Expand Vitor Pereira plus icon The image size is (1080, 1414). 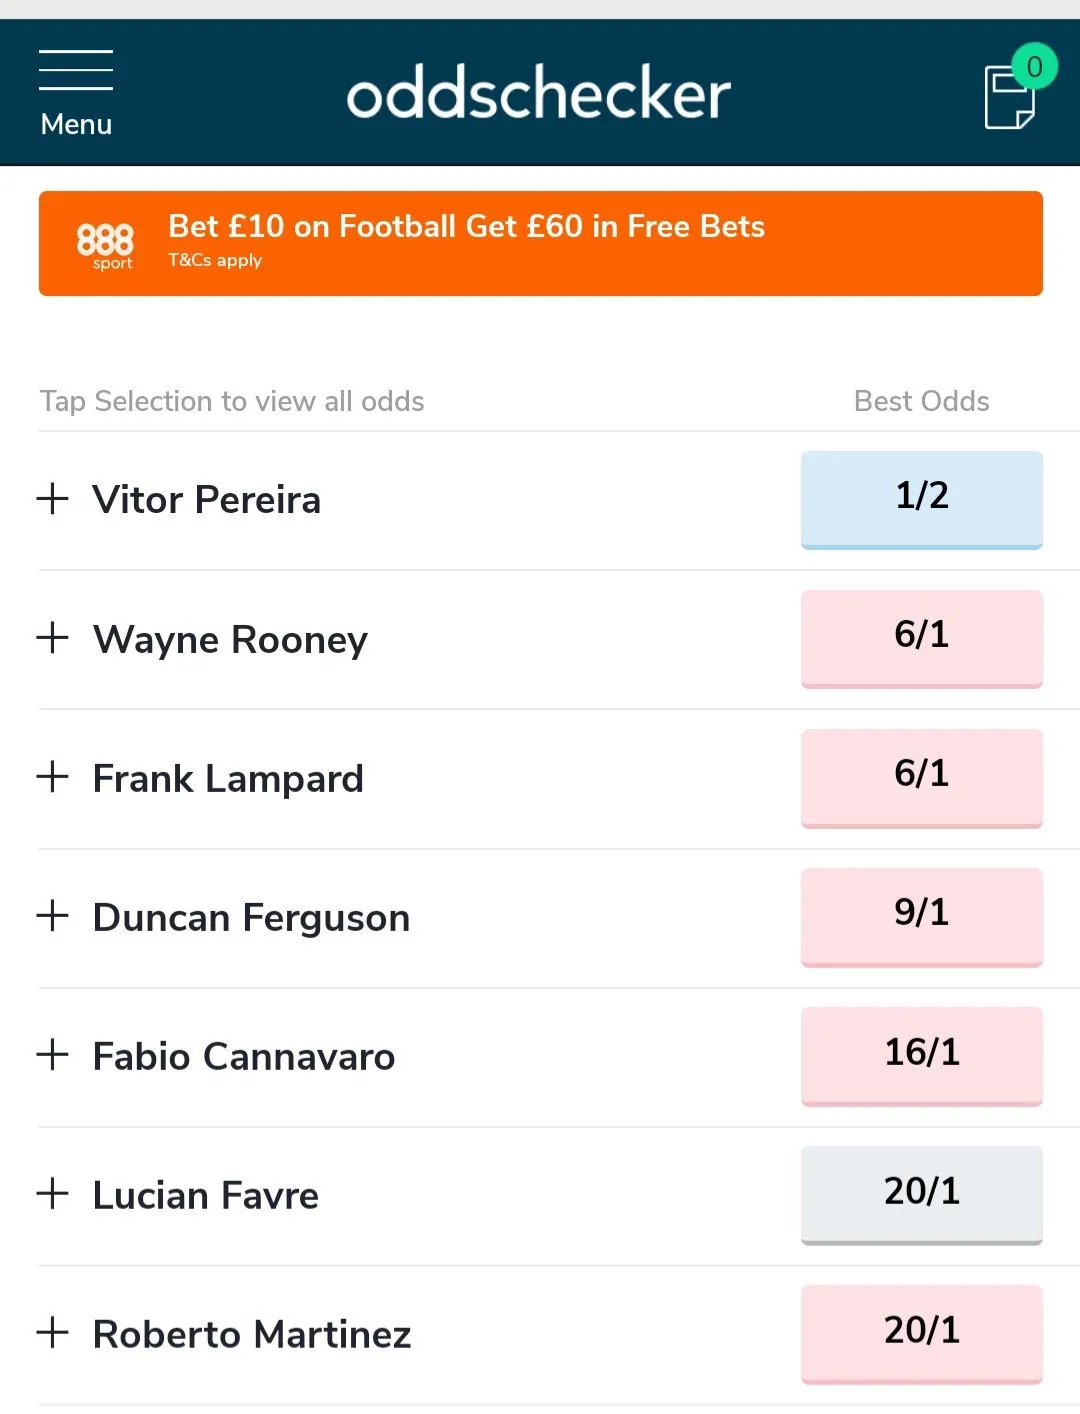53,498
